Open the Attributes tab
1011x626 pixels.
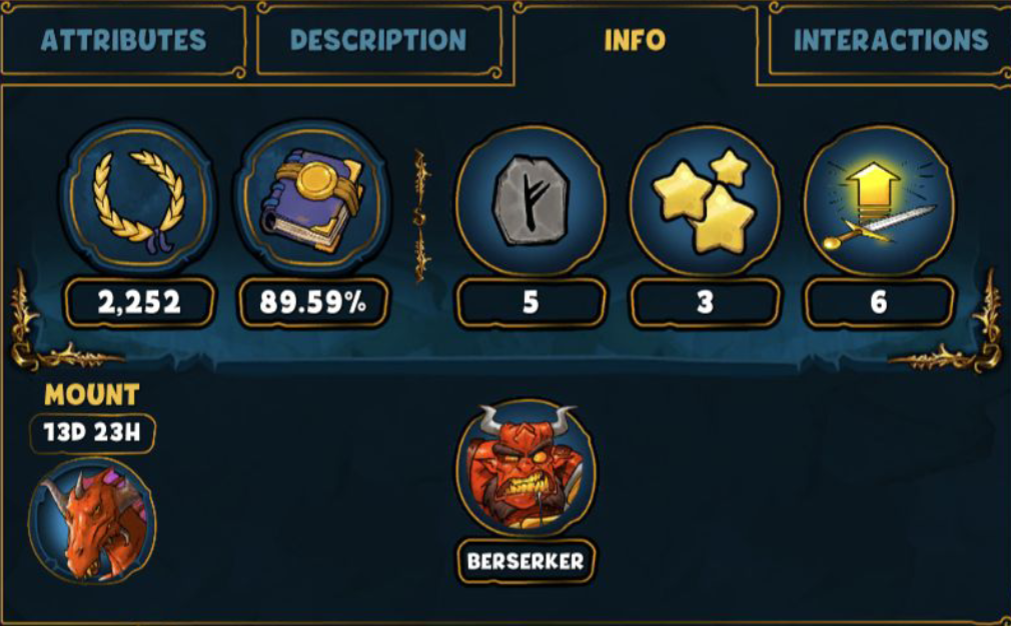click(123, 40)
